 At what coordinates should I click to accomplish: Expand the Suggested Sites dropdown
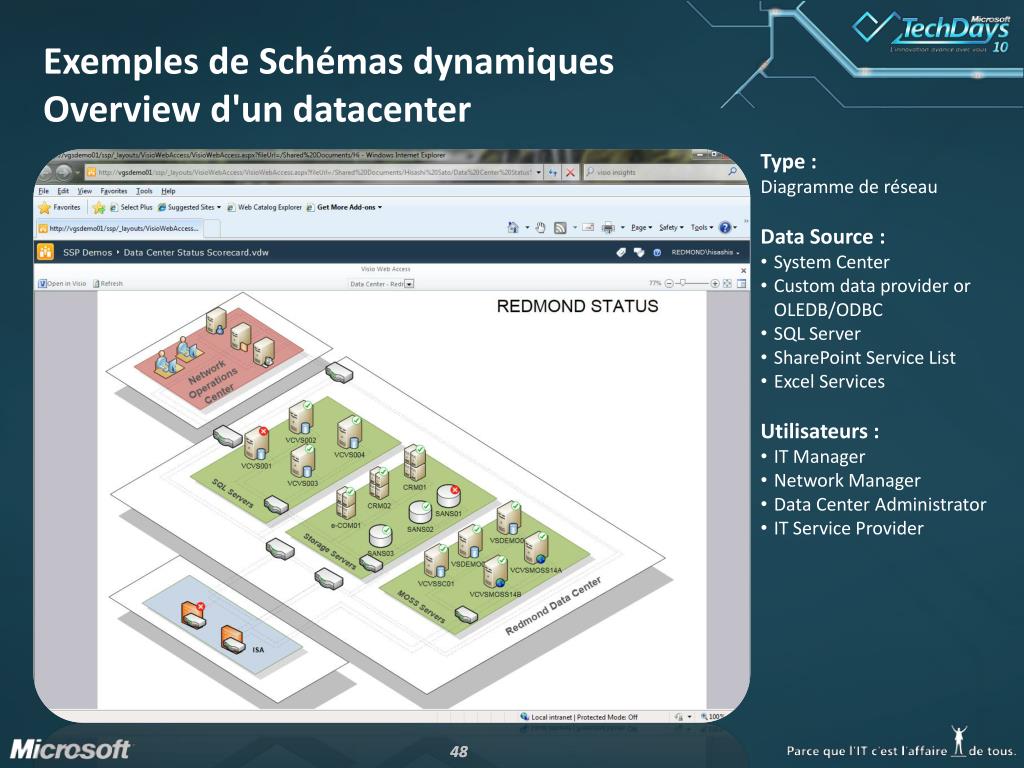pyautogui.click(x=189, y=208)
